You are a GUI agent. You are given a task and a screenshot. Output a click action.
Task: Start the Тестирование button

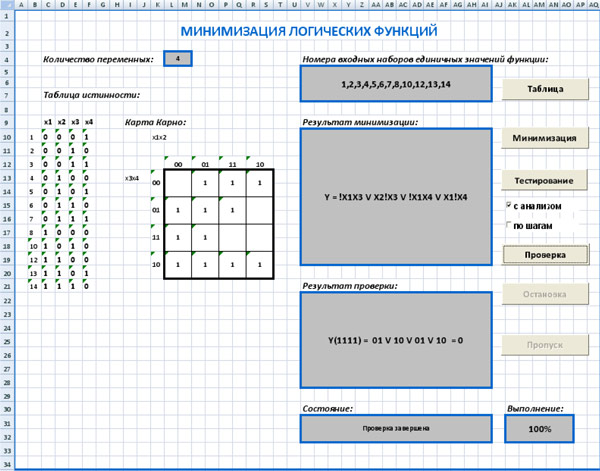tap(544, 181)
